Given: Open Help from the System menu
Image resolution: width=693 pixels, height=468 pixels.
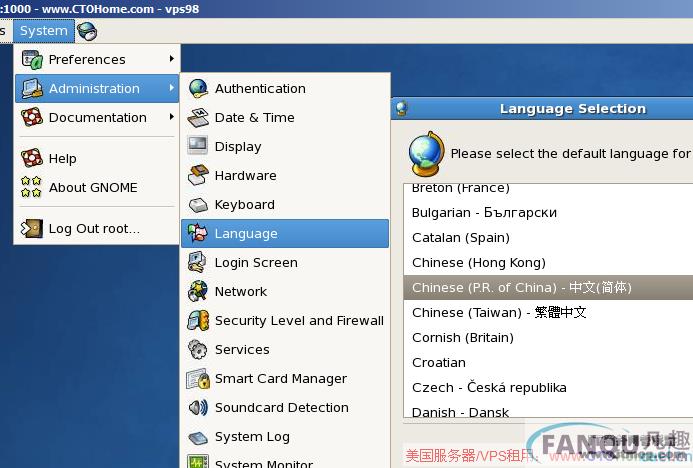Looking at the screenshot, I should (x=97, y=158).
